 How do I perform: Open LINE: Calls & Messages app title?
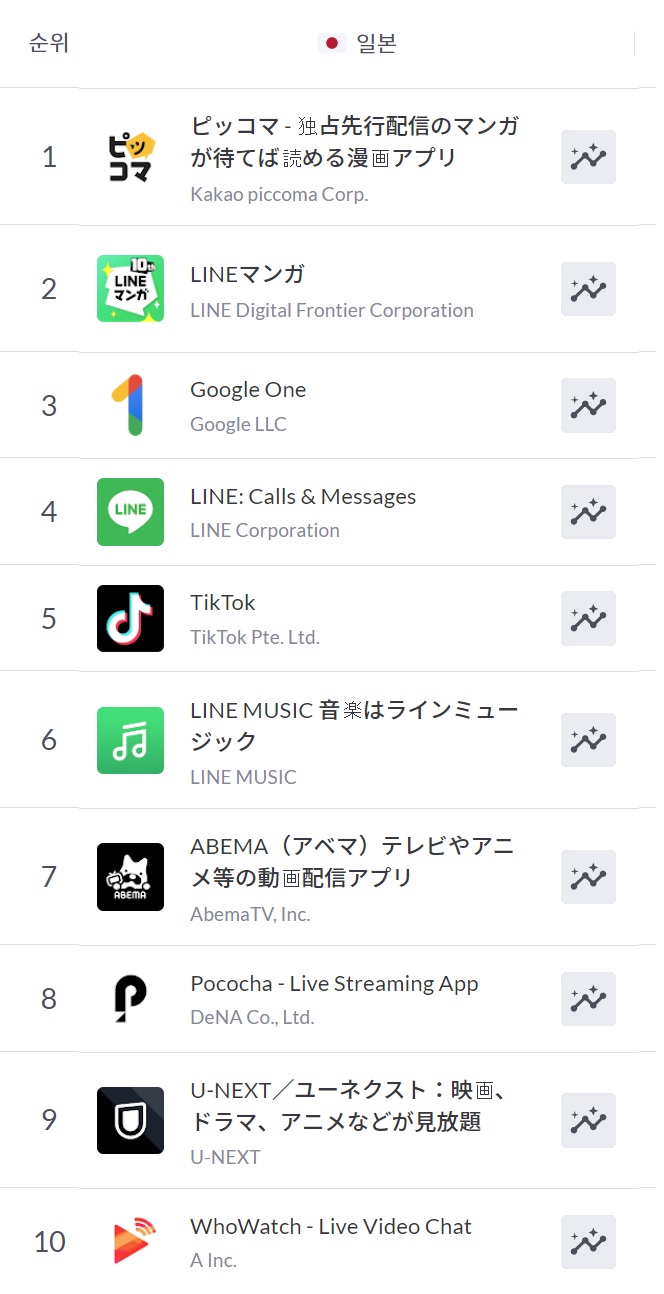303,497
